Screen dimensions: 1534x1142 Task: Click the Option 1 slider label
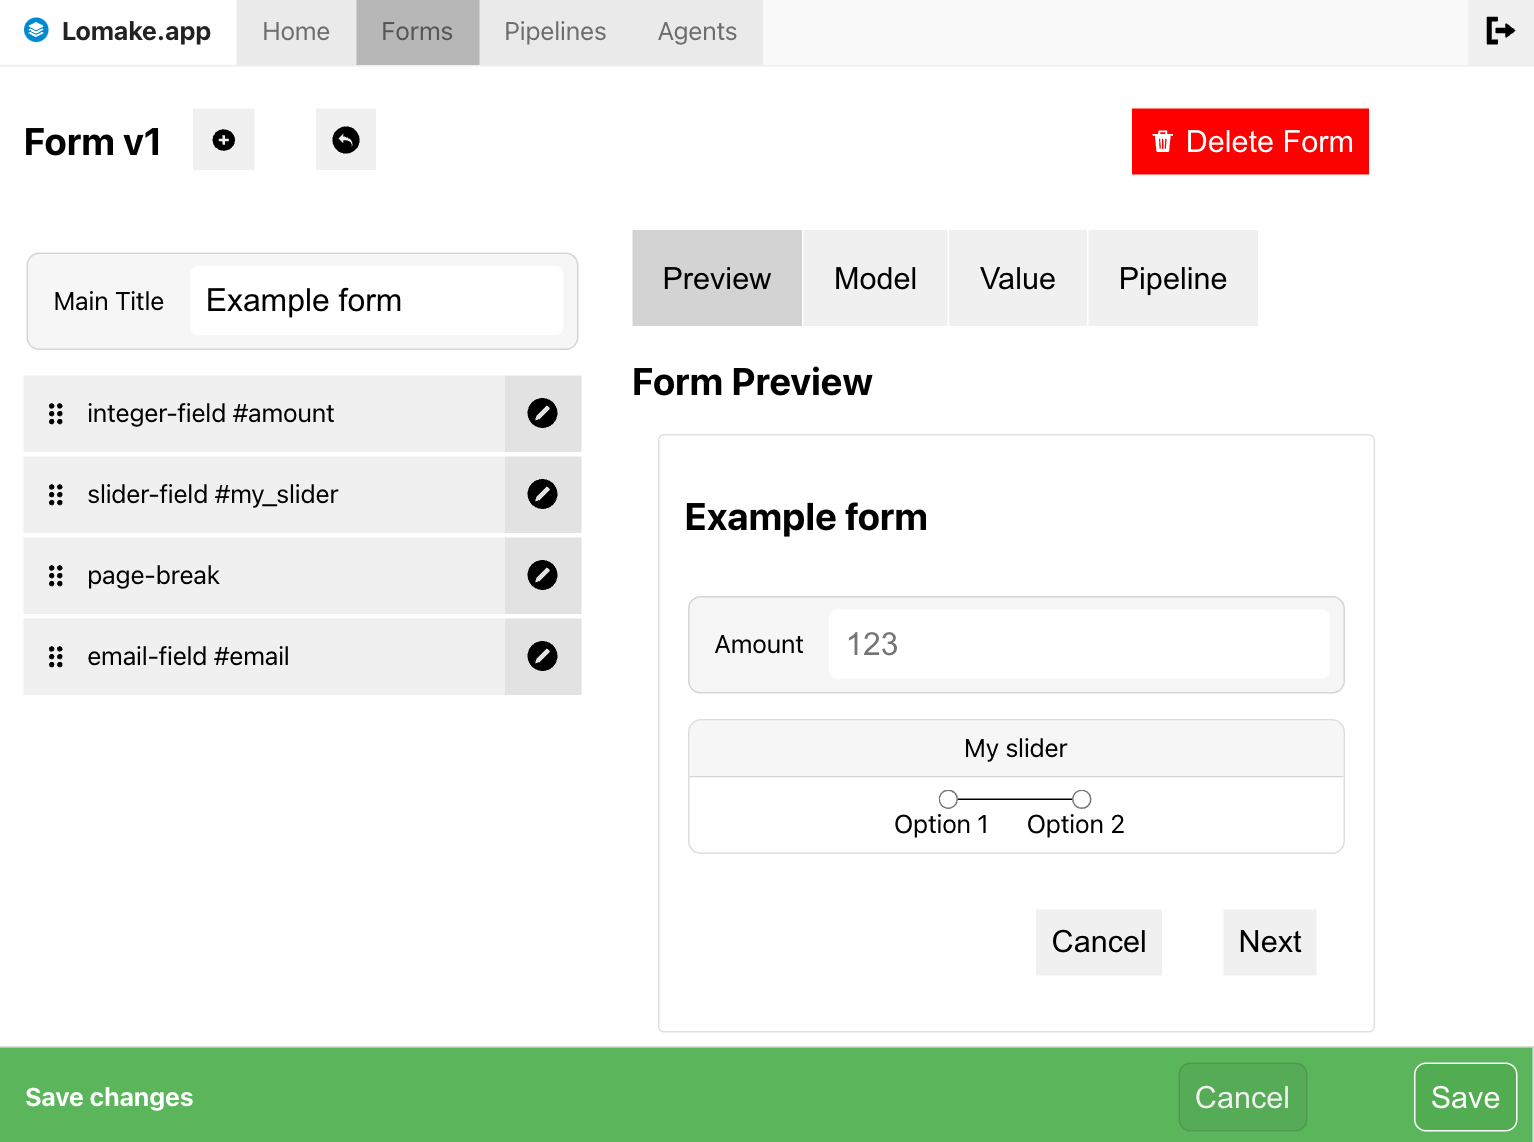[941, 824]
